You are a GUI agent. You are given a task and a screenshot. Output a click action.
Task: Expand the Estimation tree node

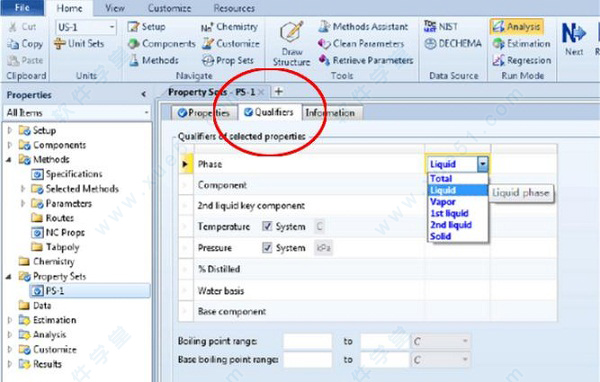10,320
